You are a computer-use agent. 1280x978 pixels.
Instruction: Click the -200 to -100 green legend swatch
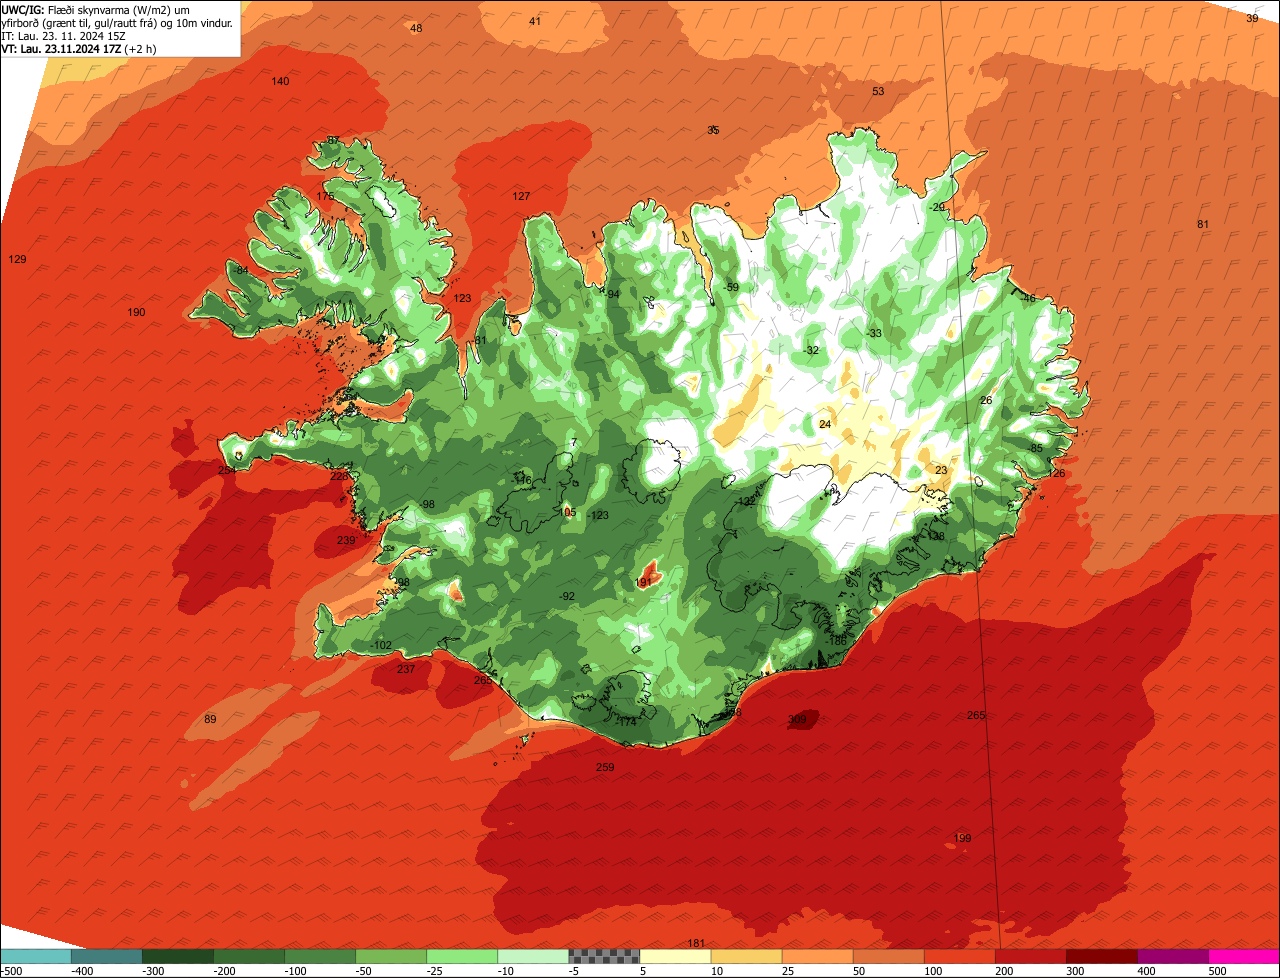[249, 956]
